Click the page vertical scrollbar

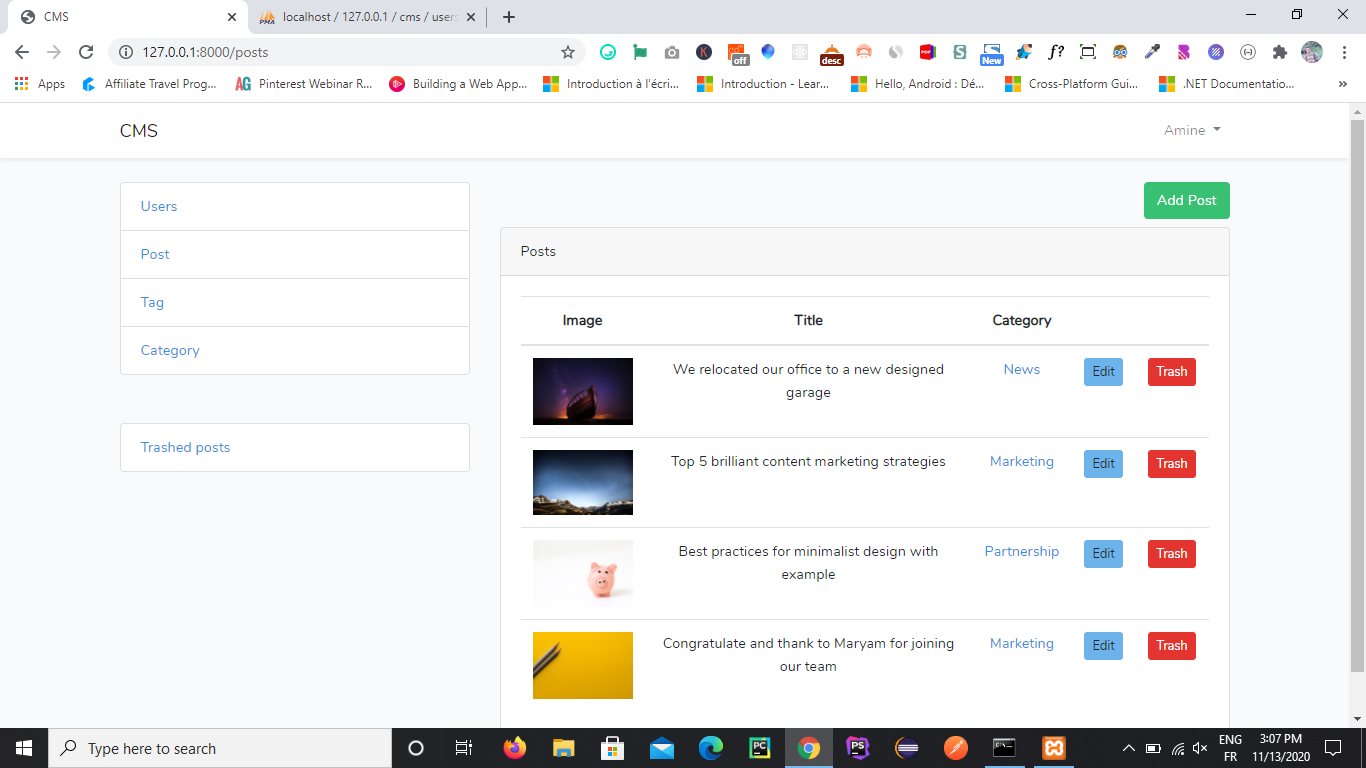pyautogui.click(x=1357, y=395)
